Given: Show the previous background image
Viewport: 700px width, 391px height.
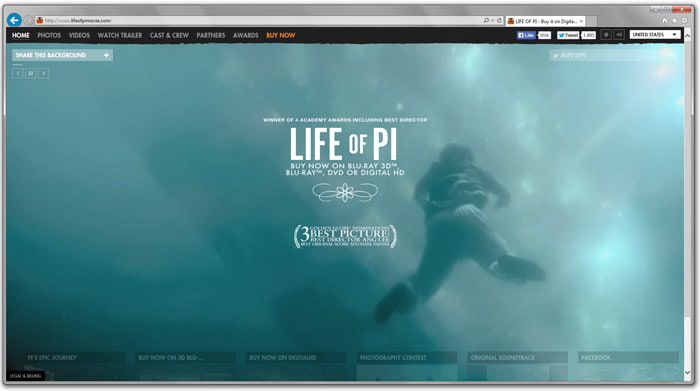Looking at the screenshot, I should click(x=17, y=73).
